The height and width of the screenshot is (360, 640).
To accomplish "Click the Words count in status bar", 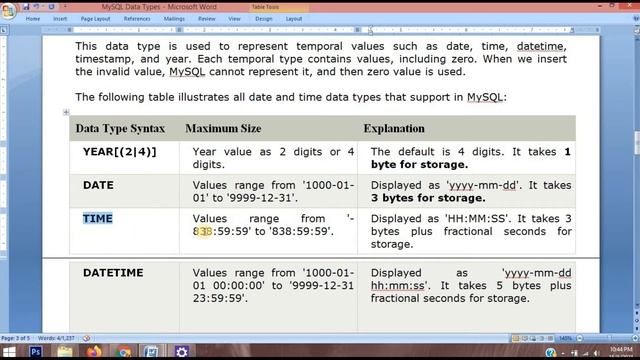I will 56,338.
